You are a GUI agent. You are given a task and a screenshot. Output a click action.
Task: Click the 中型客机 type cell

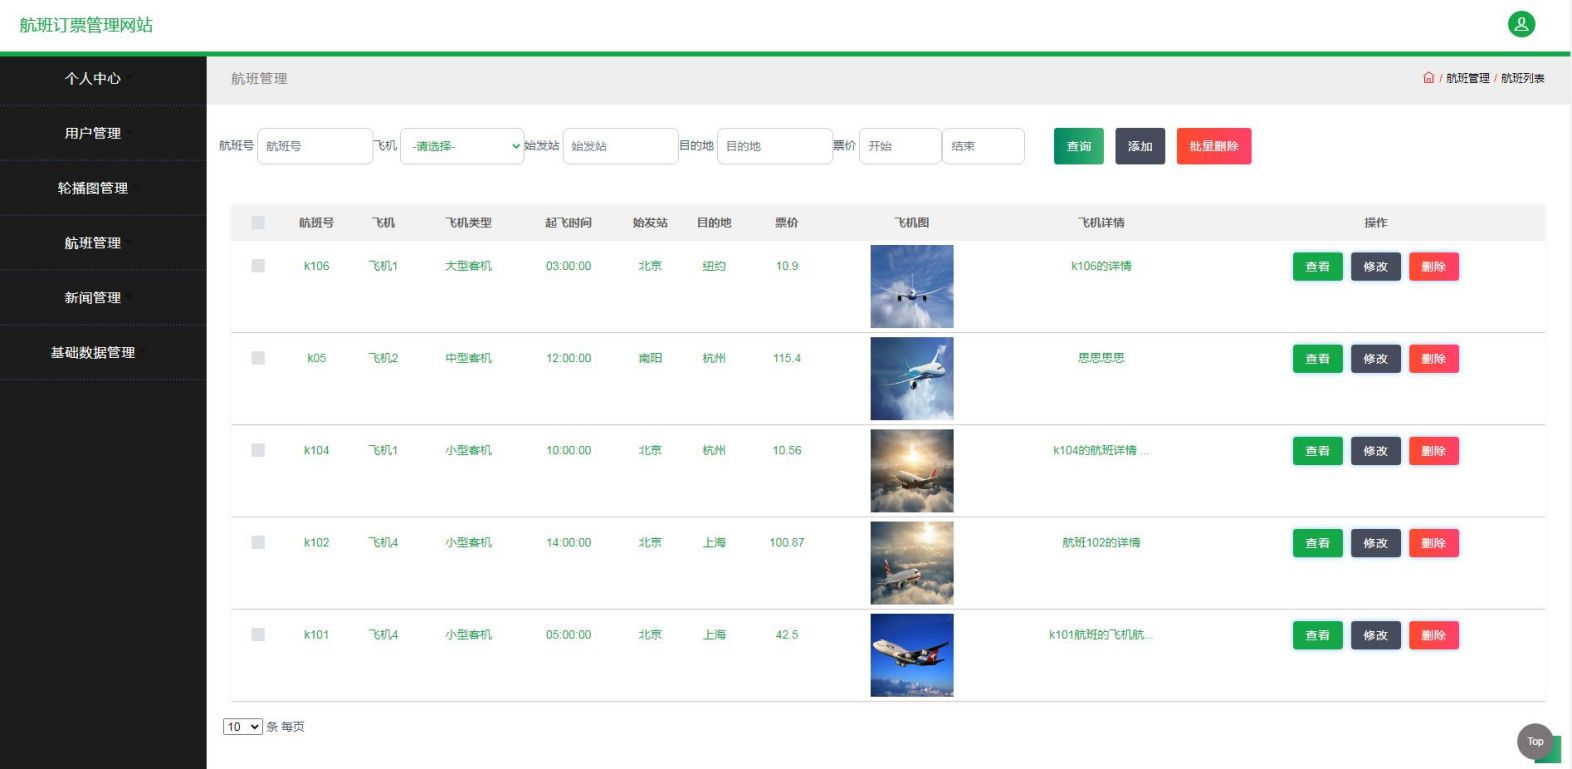[468, 358]
